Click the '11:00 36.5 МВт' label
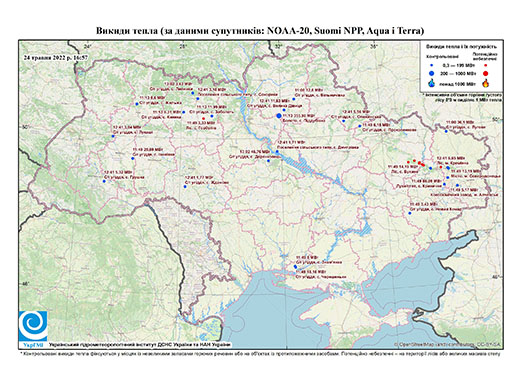This screenshot has width=520, height=368. [461, 122]
